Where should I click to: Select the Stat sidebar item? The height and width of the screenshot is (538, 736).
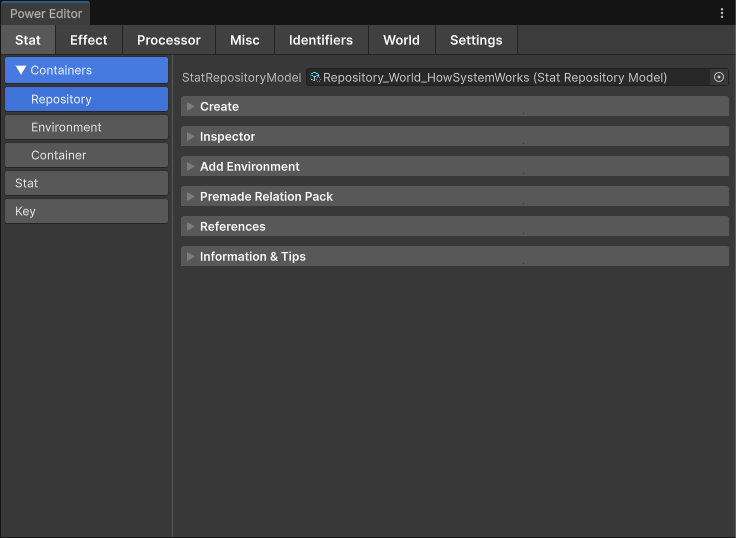pos(86,183)
